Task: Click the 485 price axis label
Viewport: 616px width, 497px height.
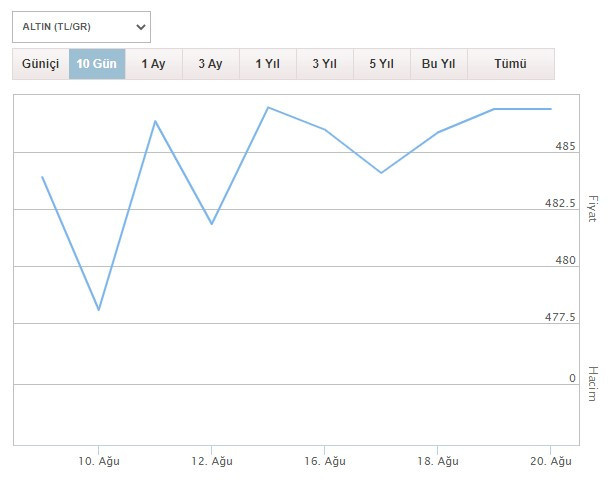Action: [565, 146]
